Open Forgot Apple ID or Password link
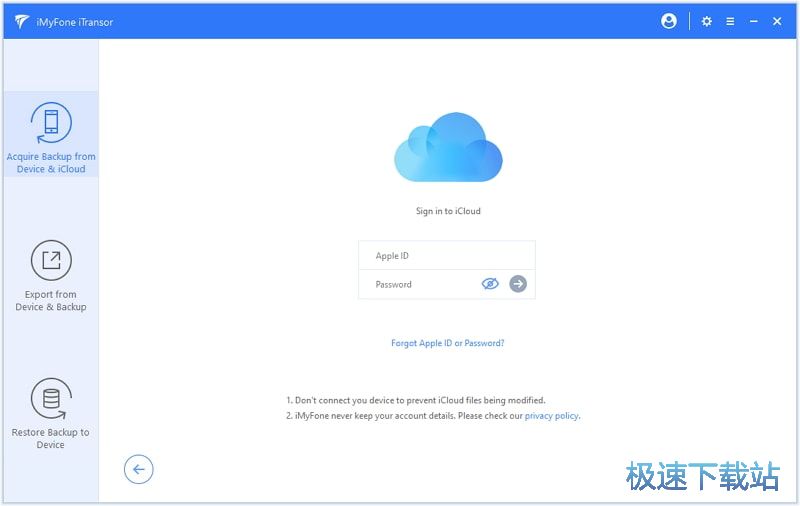 [x=447, y=343]
